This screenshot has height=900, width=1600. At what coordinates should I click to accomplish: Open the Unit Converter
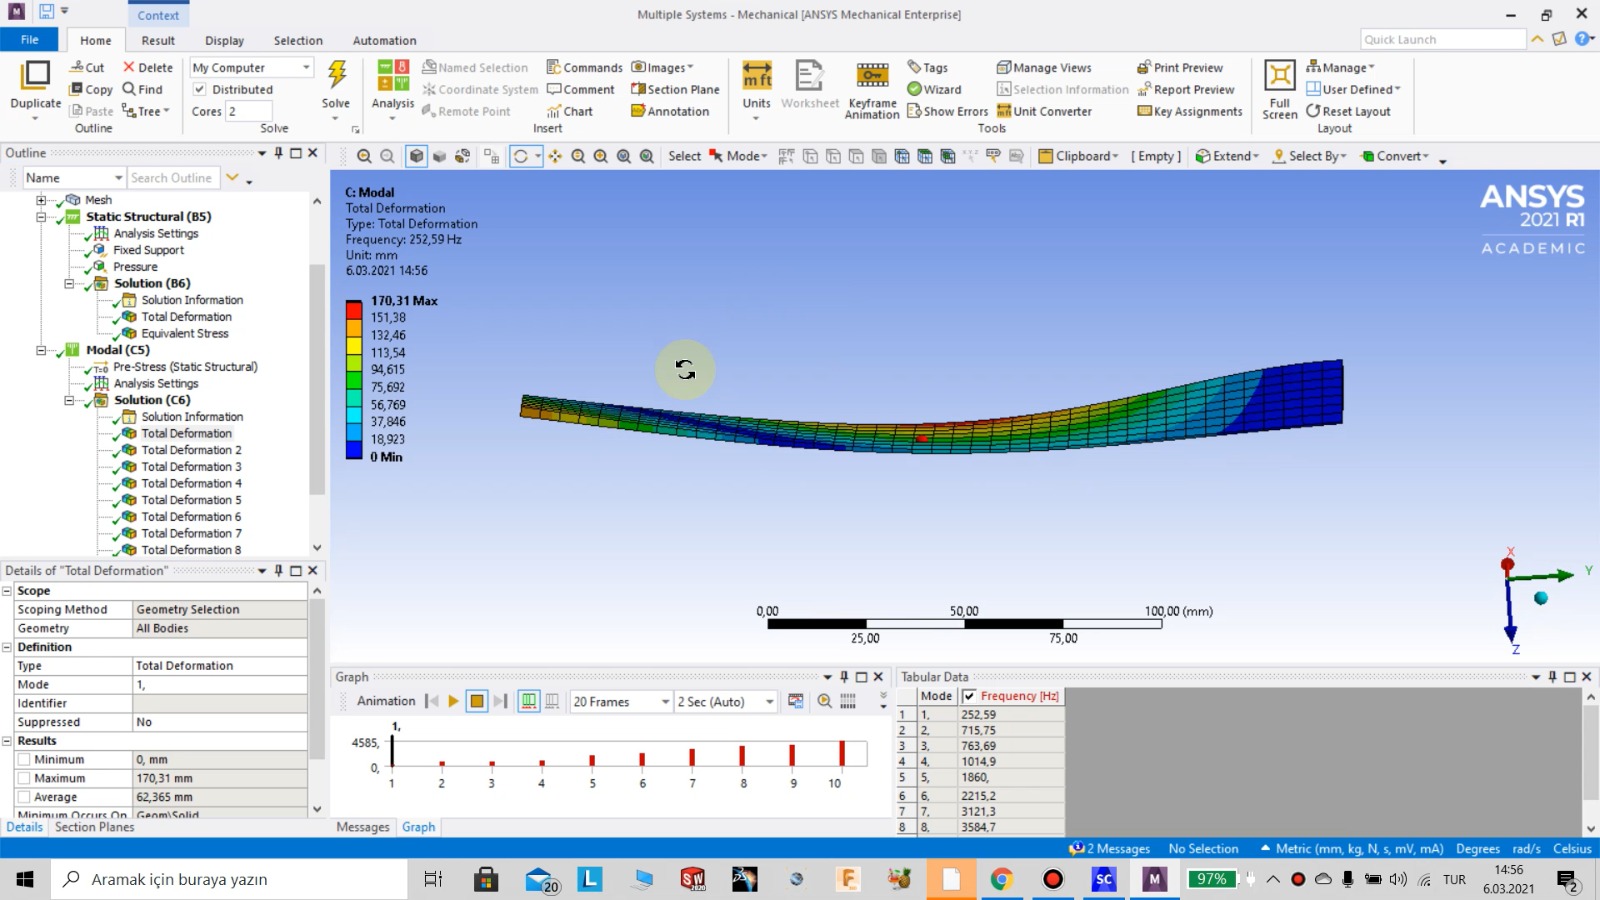click(1044, 111)
